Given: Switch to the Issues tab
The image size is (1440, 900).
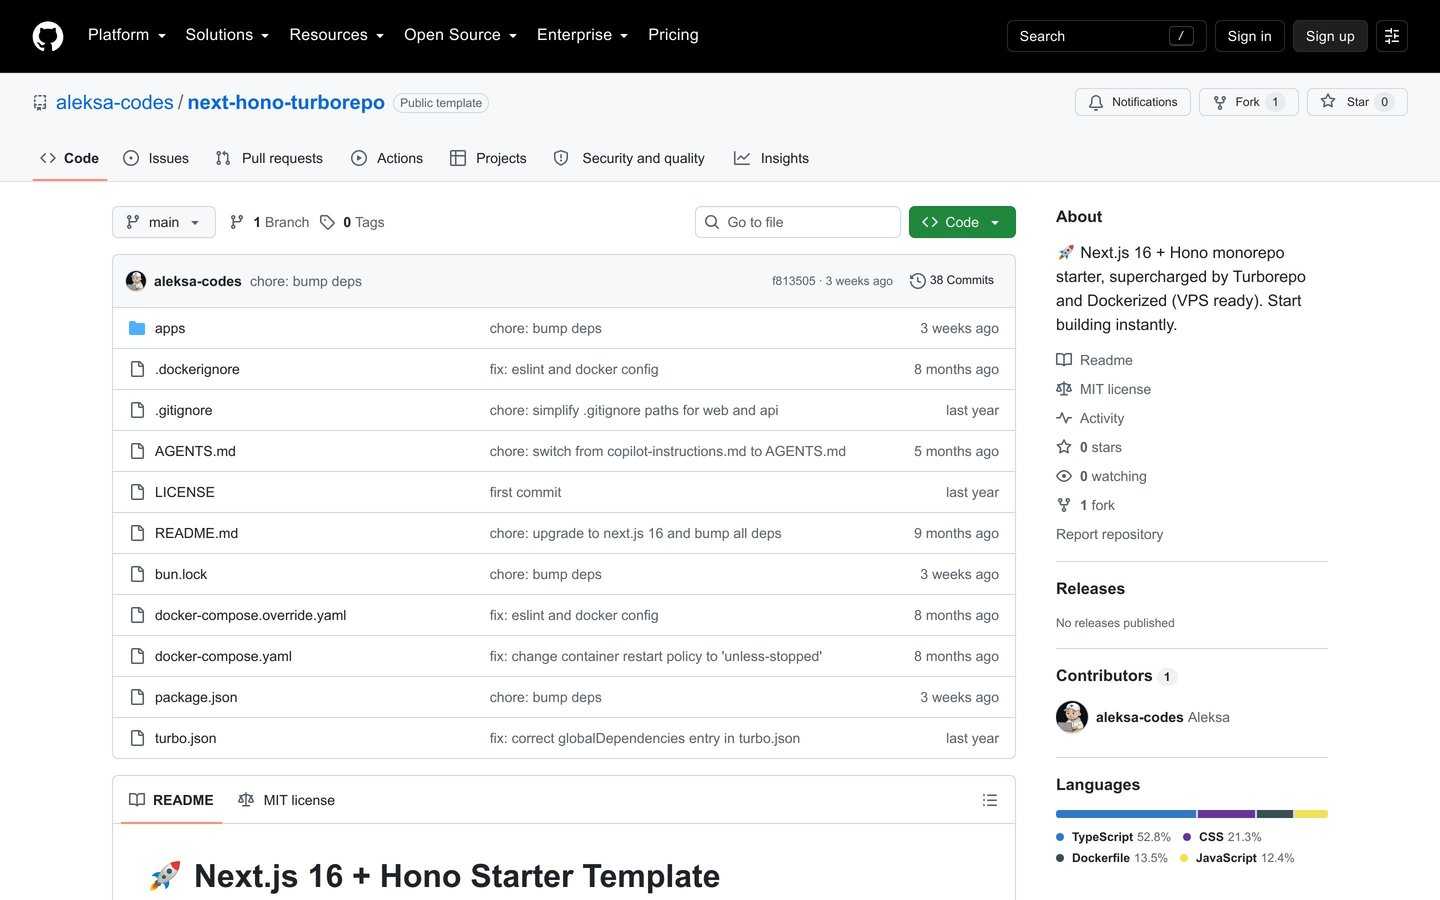Looking at the screenshot, I should pos(156,158).
